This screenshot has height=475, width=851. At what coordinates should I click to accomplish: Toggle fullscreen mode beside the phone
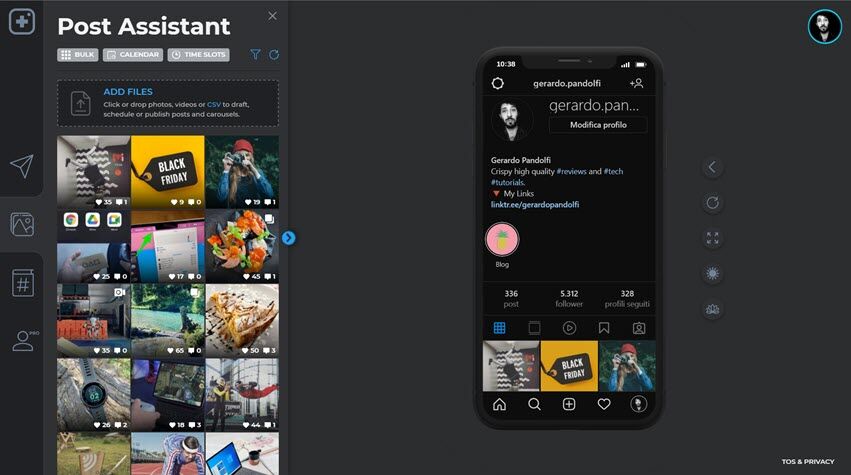(x=712, y=238)
